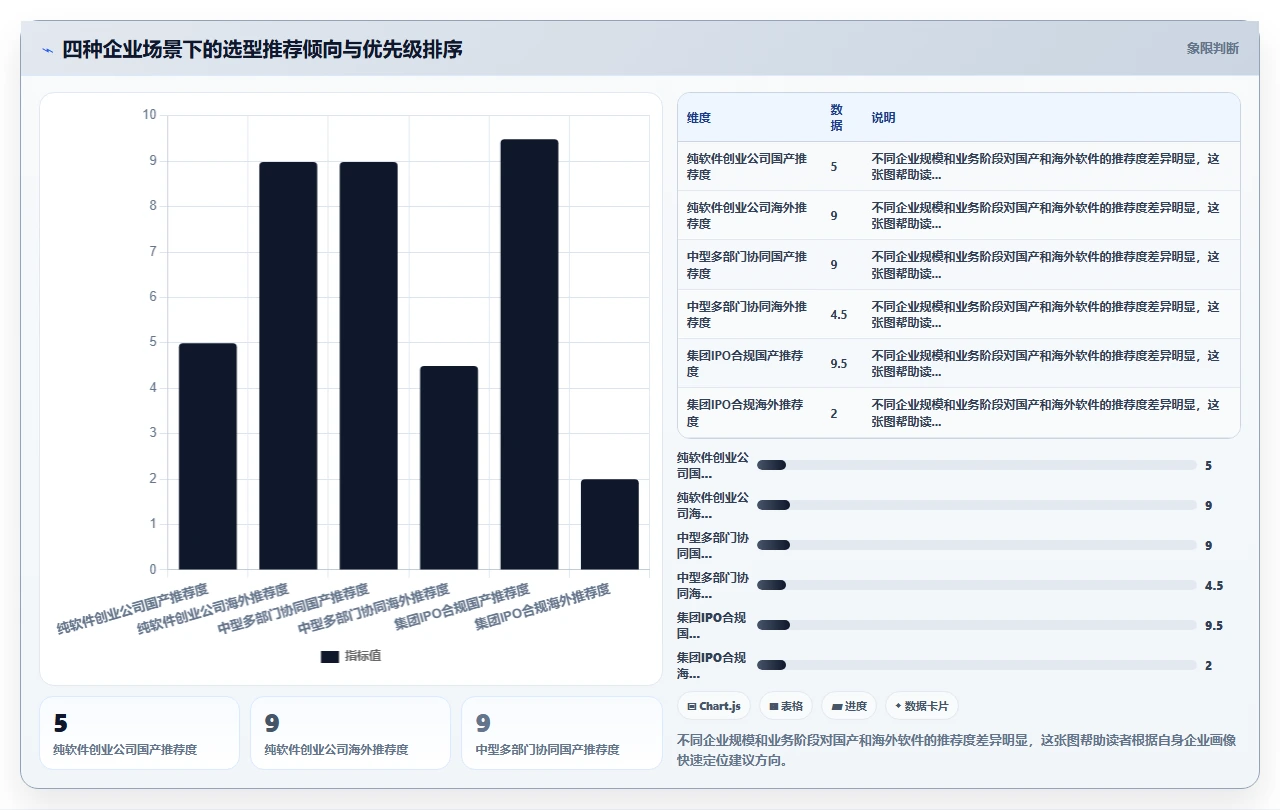The image size is (1280, 810).
Task: Click the 纯软件创业公司国产推荐度 chart bar
Action: tap(208, 457)
